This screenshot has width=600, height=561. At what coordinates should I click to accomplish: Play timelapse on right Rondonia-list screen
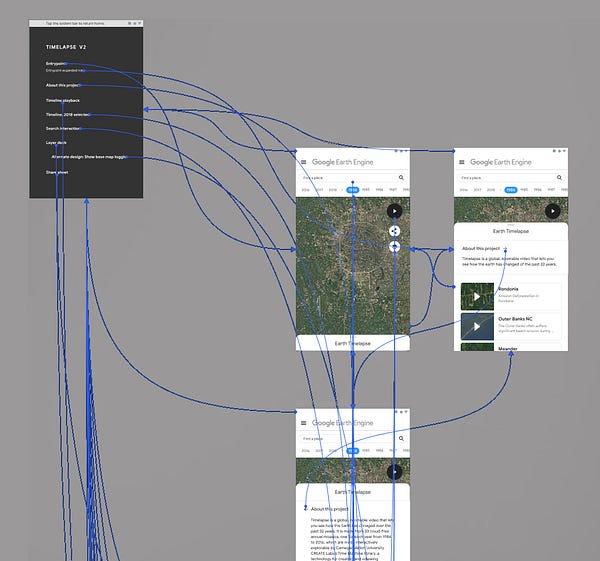click(553, 211)
